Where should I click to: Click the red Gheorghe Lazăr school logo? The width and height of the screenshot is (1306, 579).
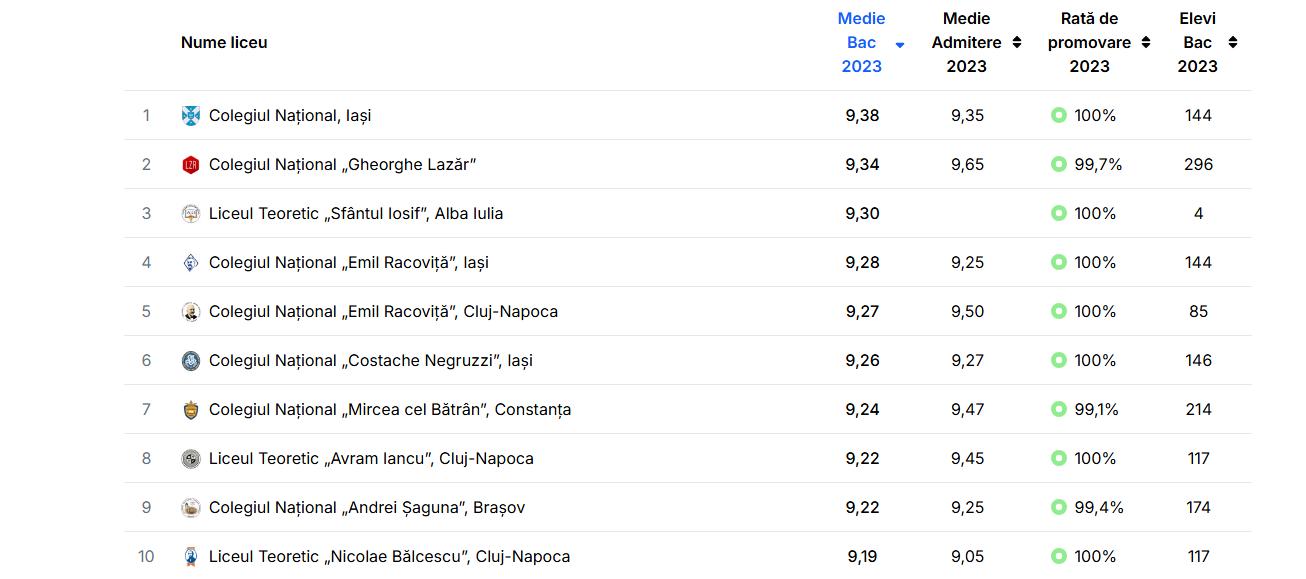(x=191, y=165)
